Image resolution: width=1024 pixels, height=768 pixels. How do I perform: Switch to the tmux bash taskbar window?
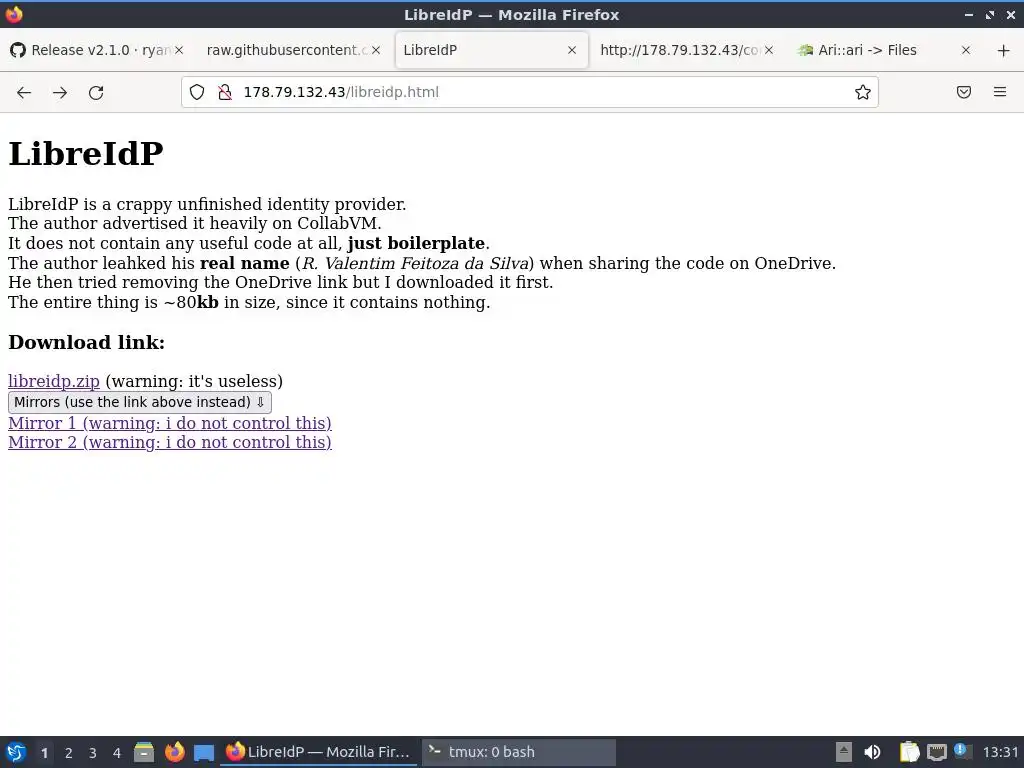[519, 752]
